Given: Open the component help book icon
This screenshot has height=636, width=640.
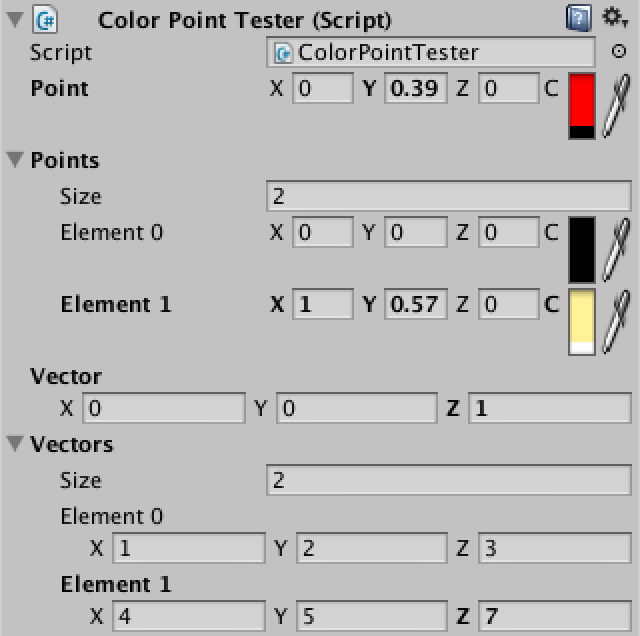Looking at the screenshot, I should 578,18.
